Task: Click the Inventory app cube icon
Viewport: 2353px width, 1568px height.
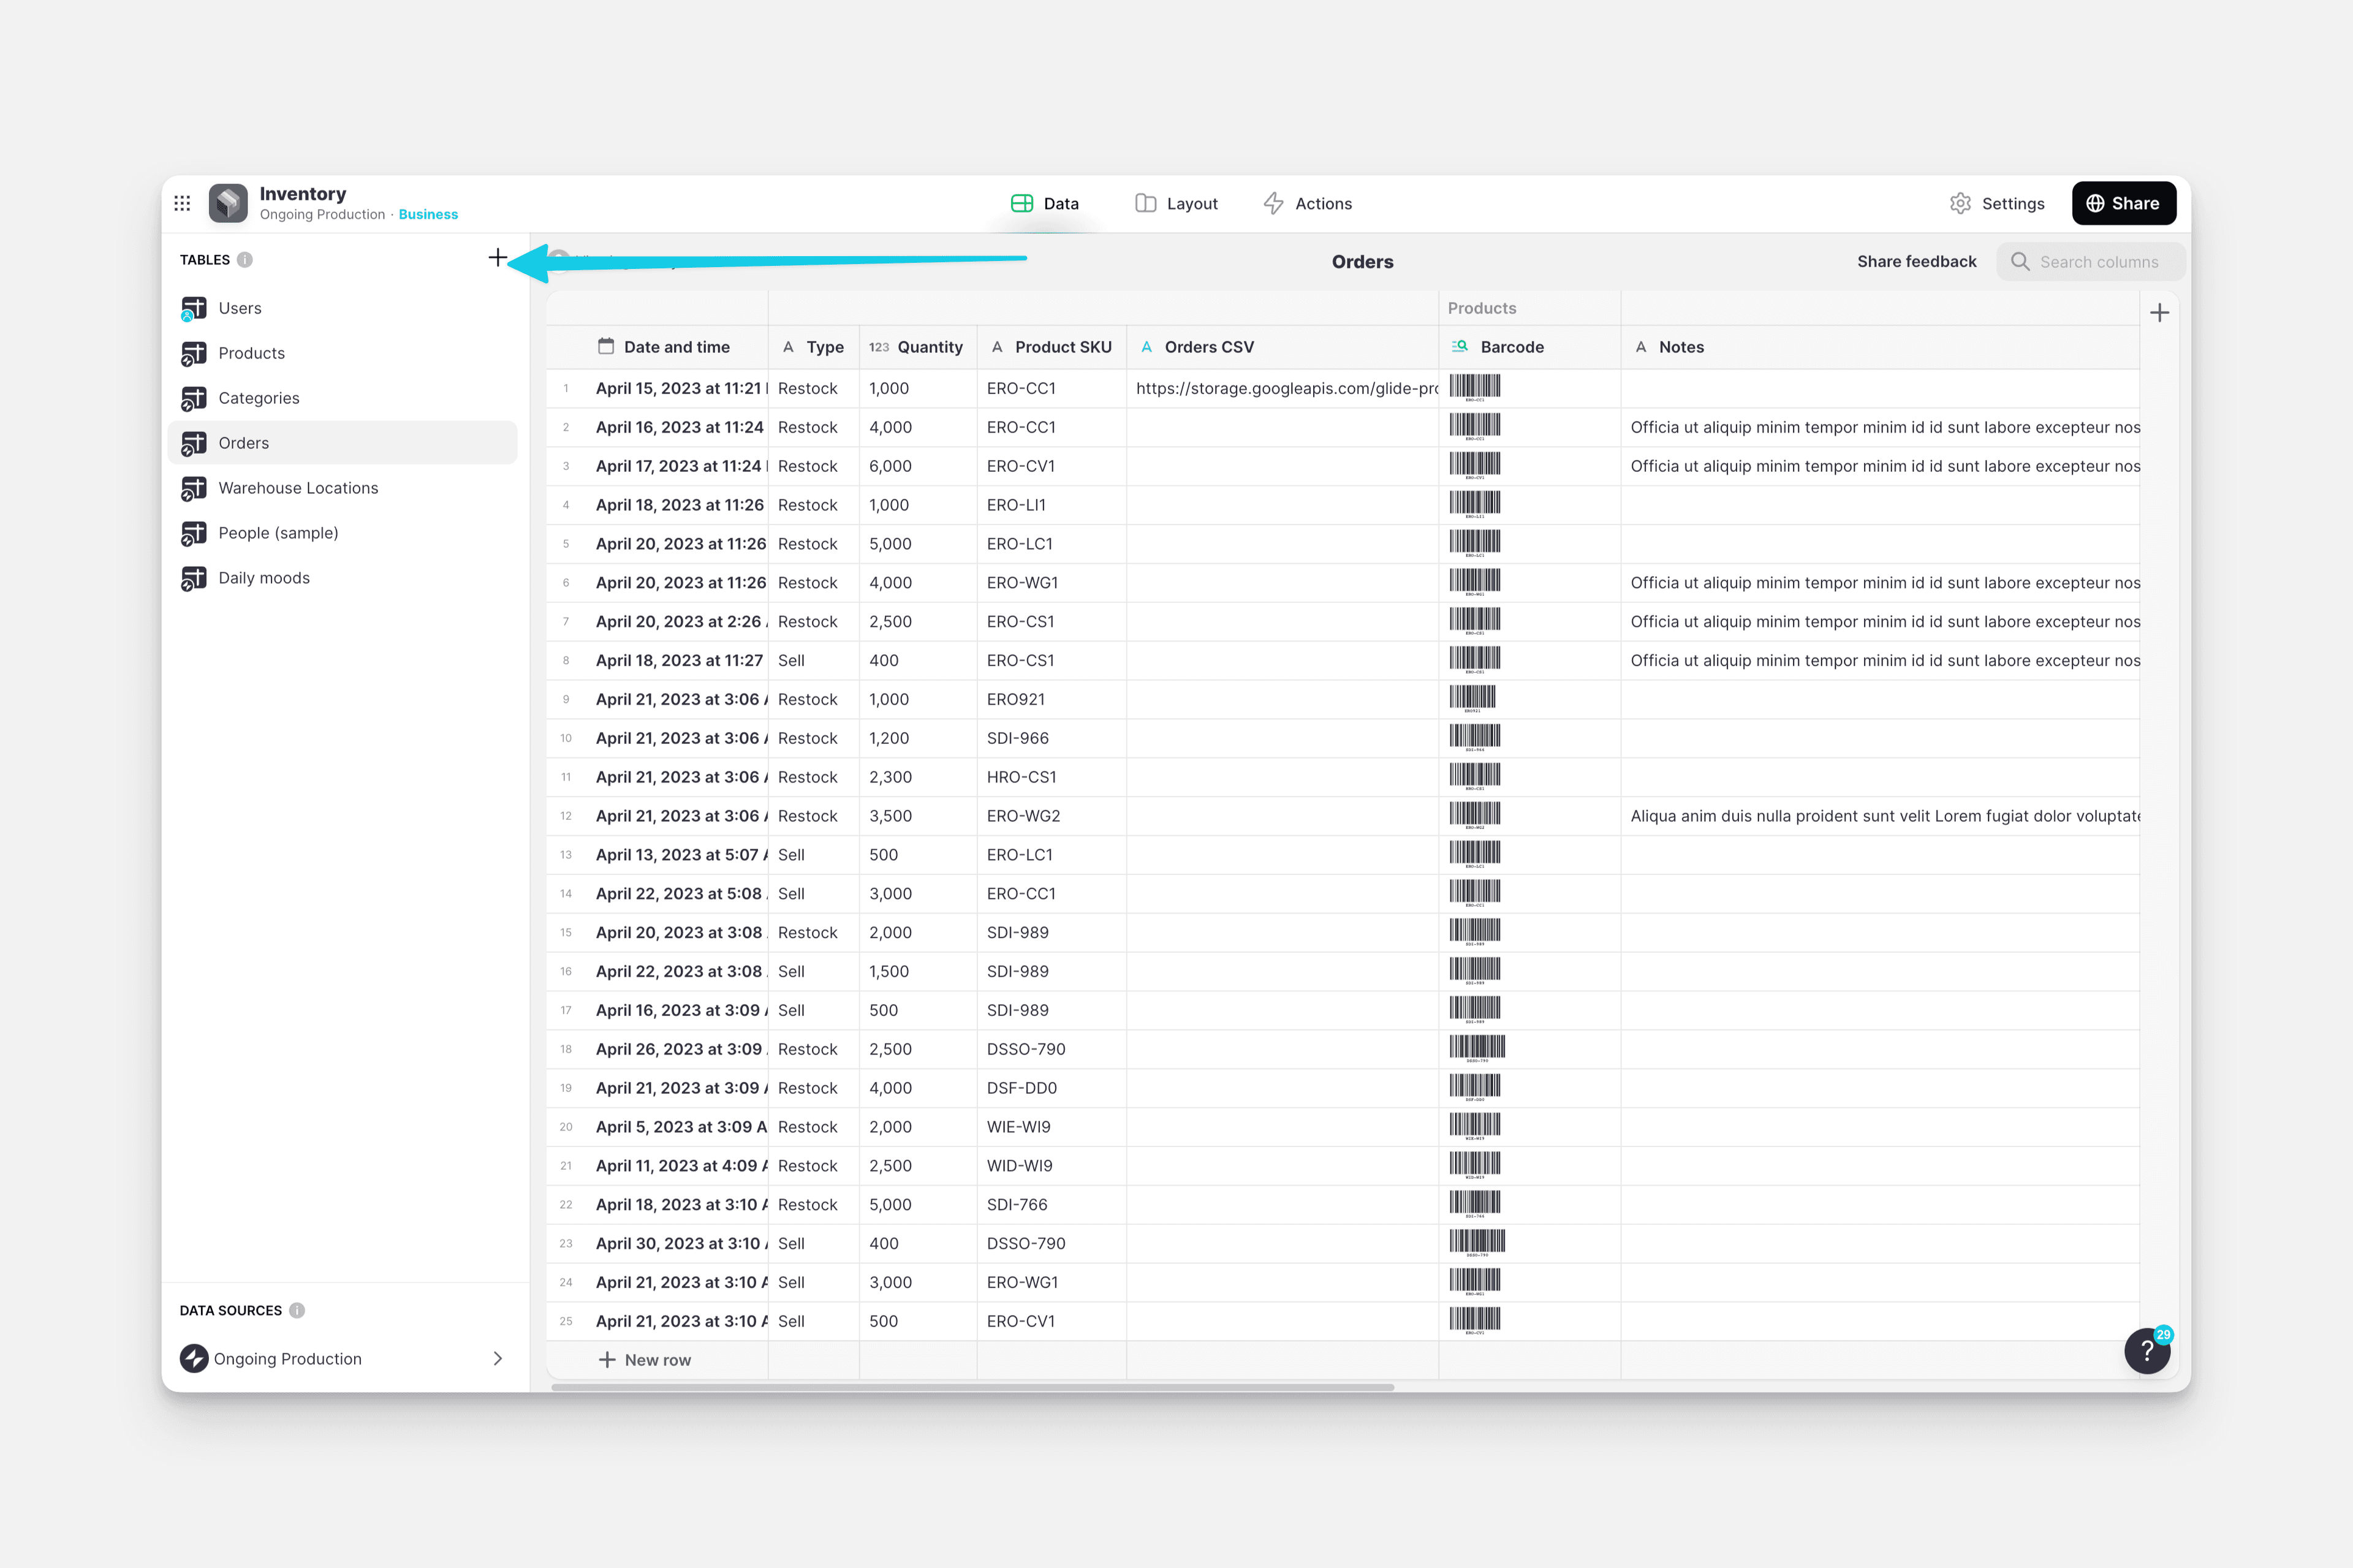Action: point(228,203)
